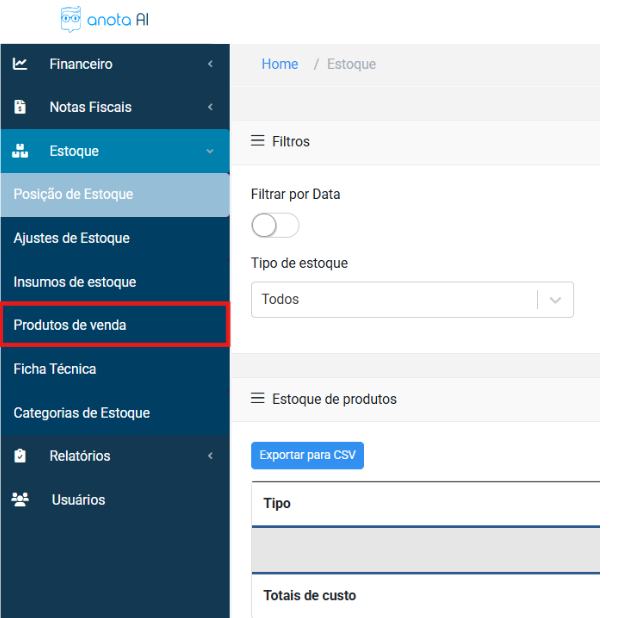Image resolution: width=625 pixels, height=618 pixels.
Task: Open Posição de Estoque submenu item
Action: (115, 195)
